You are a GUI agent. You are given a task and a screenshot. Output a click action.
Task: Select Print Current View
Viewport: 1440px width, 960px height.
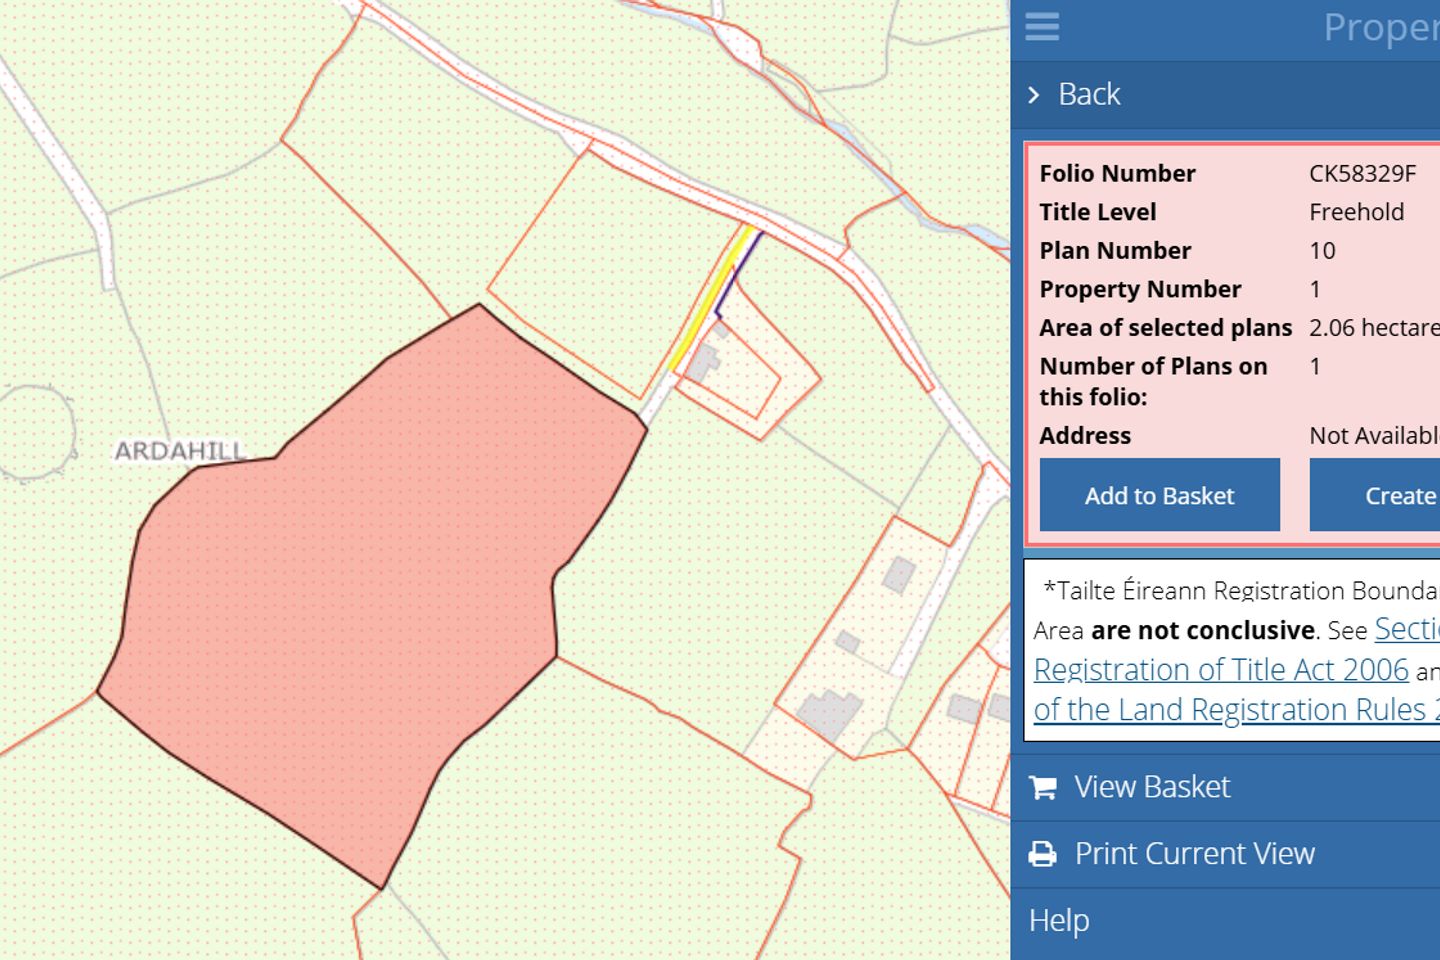(1194, 854)
